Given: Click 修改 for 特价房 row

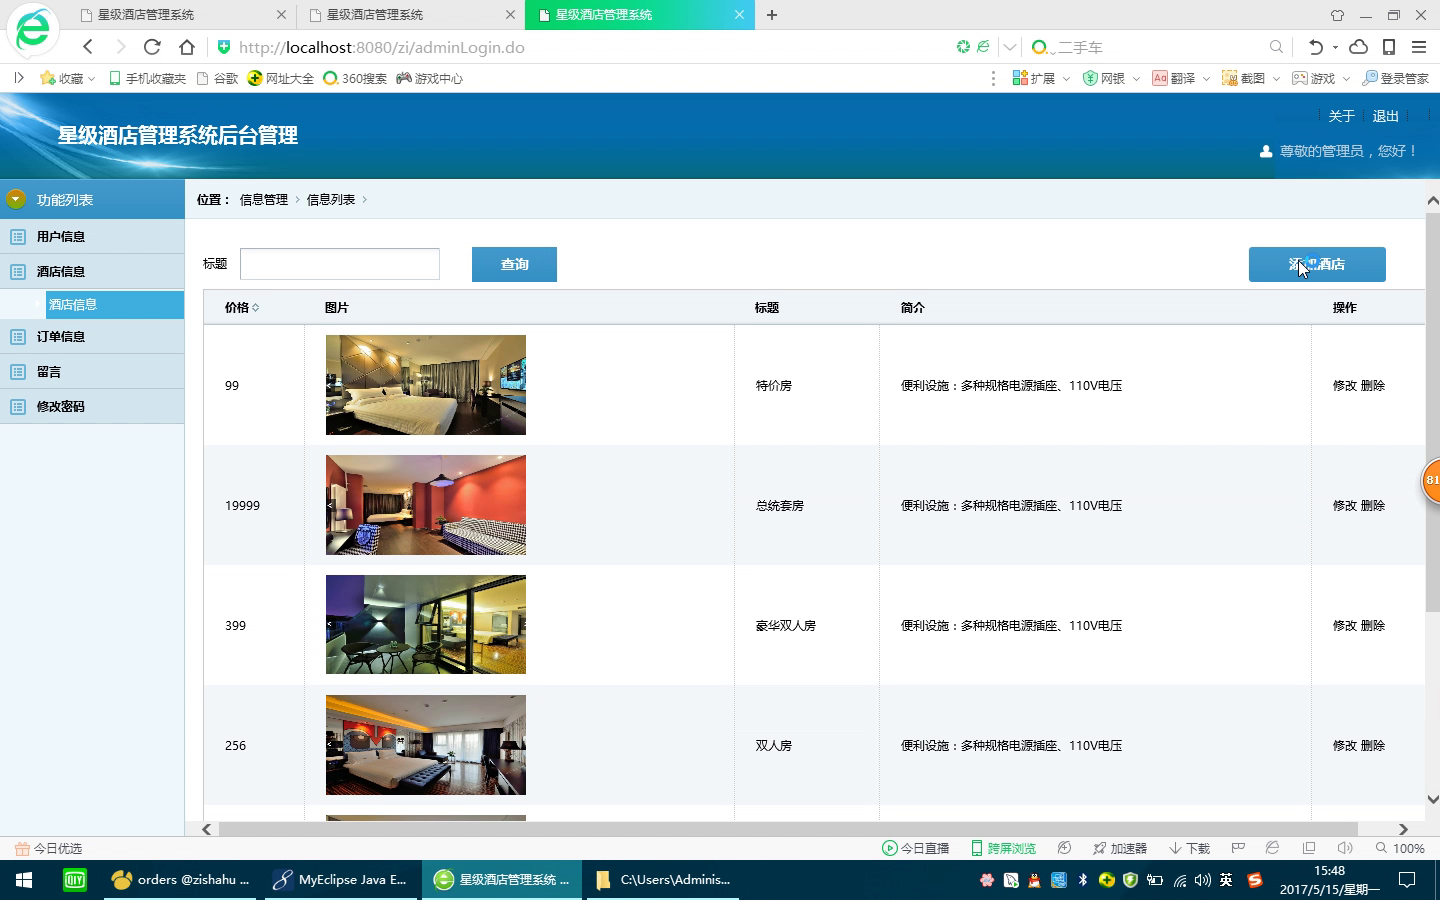Looking at the screenshot, I should point(1344,385).
